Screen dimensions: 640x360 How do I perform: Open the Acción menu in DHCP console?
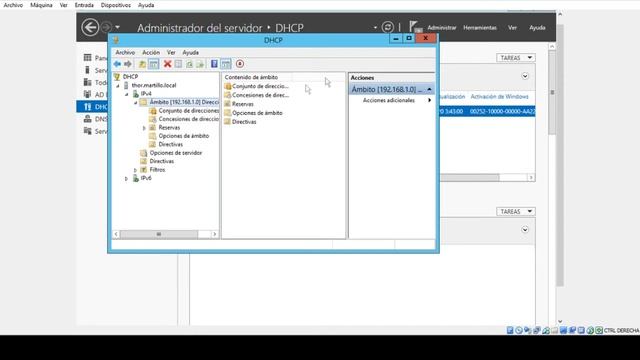pos(151,53)
